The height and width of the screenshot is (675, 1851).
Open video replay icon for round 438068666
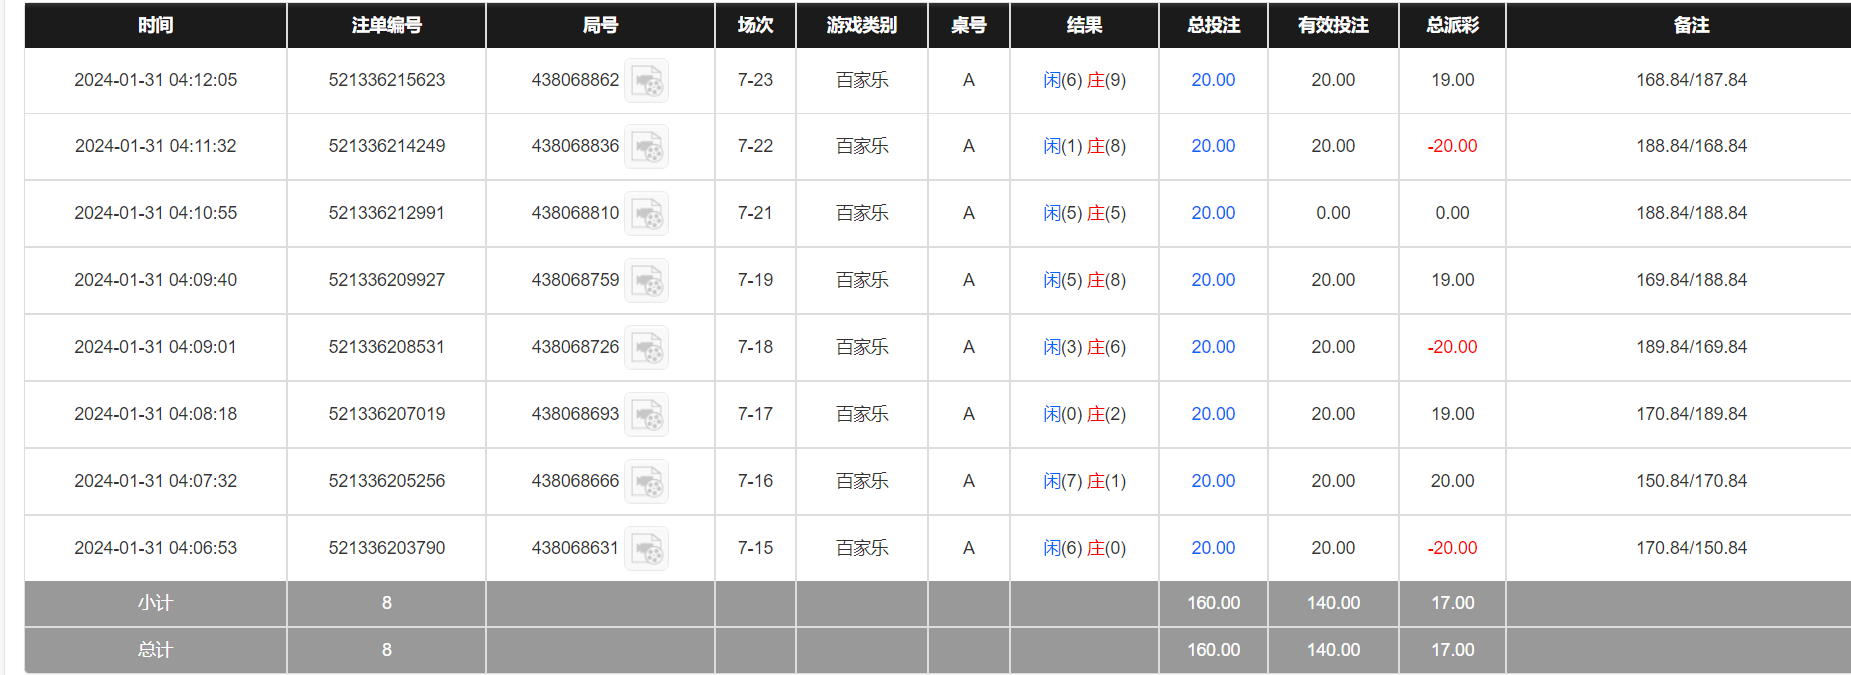point(647,482)
